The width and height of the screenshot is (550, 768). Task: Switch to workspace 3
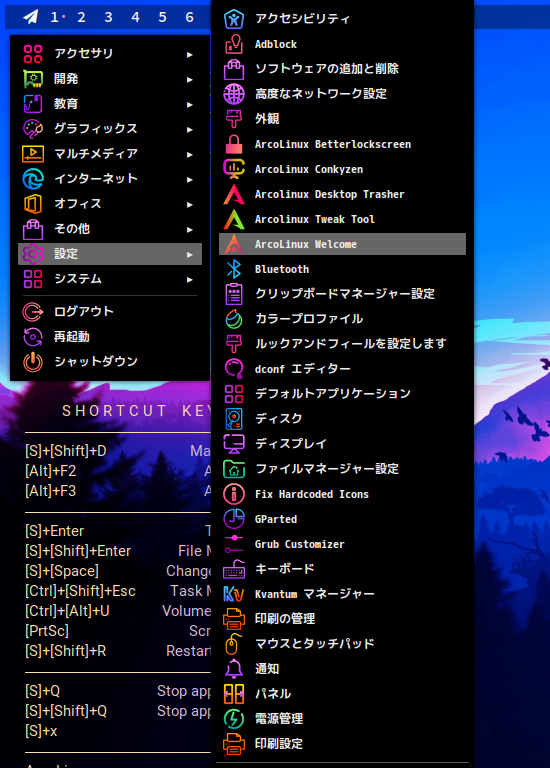(x=108, y=18)
